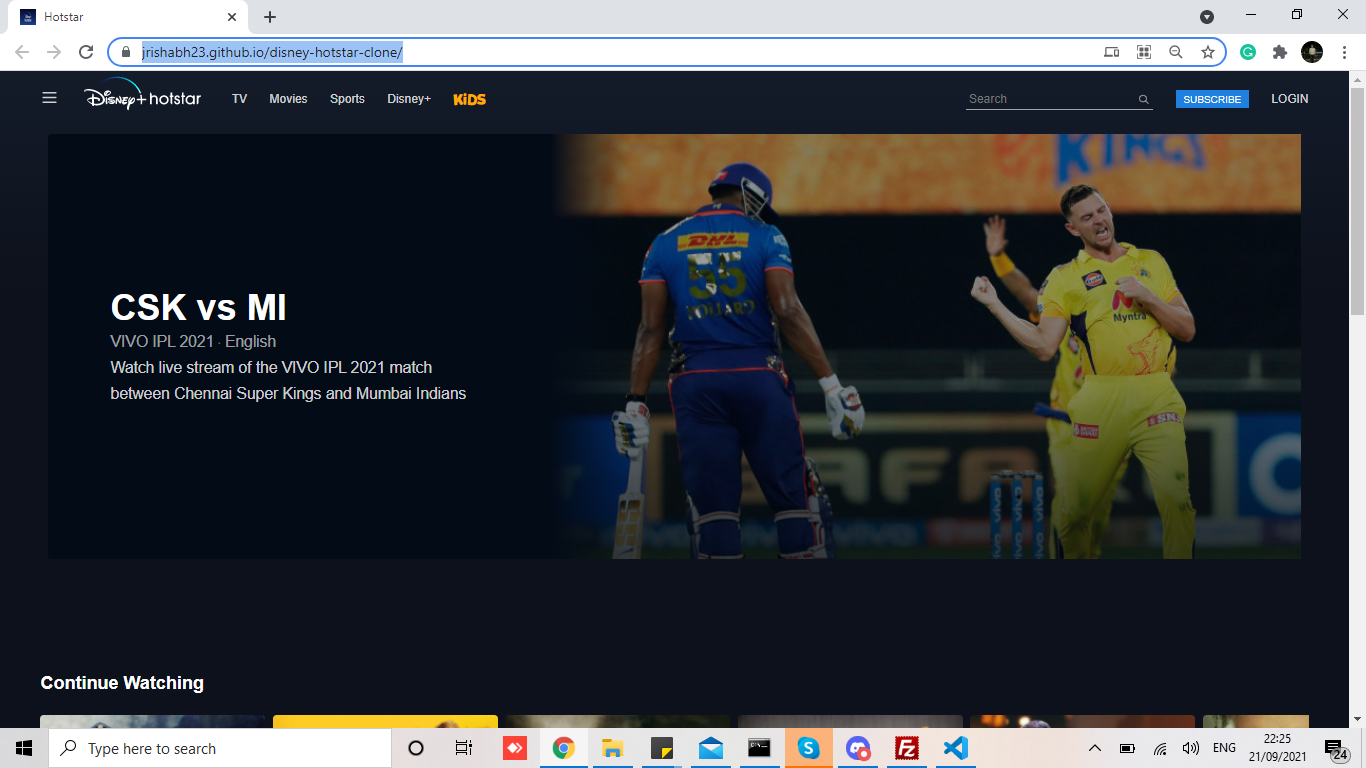Click the zoom-out magnifier in the address bar
Viewport: 1366px width, 768px height.
pos(1176,50)
